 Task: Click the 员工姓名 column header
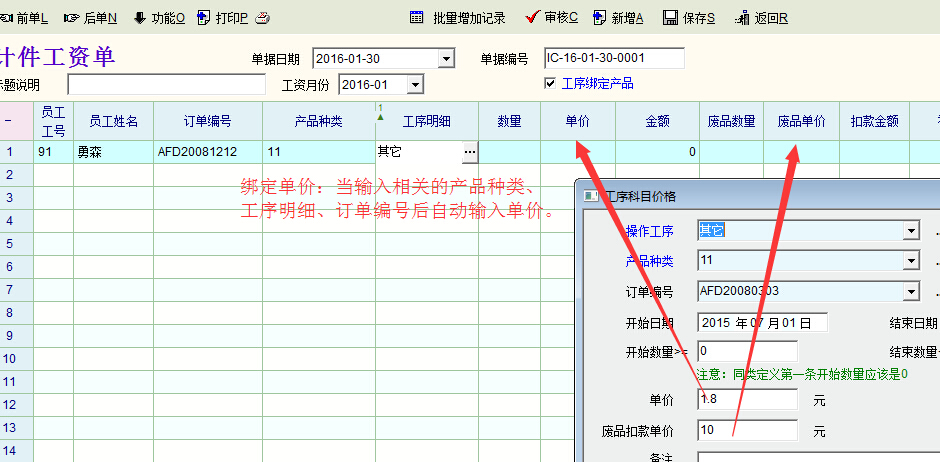pos(114,122)
